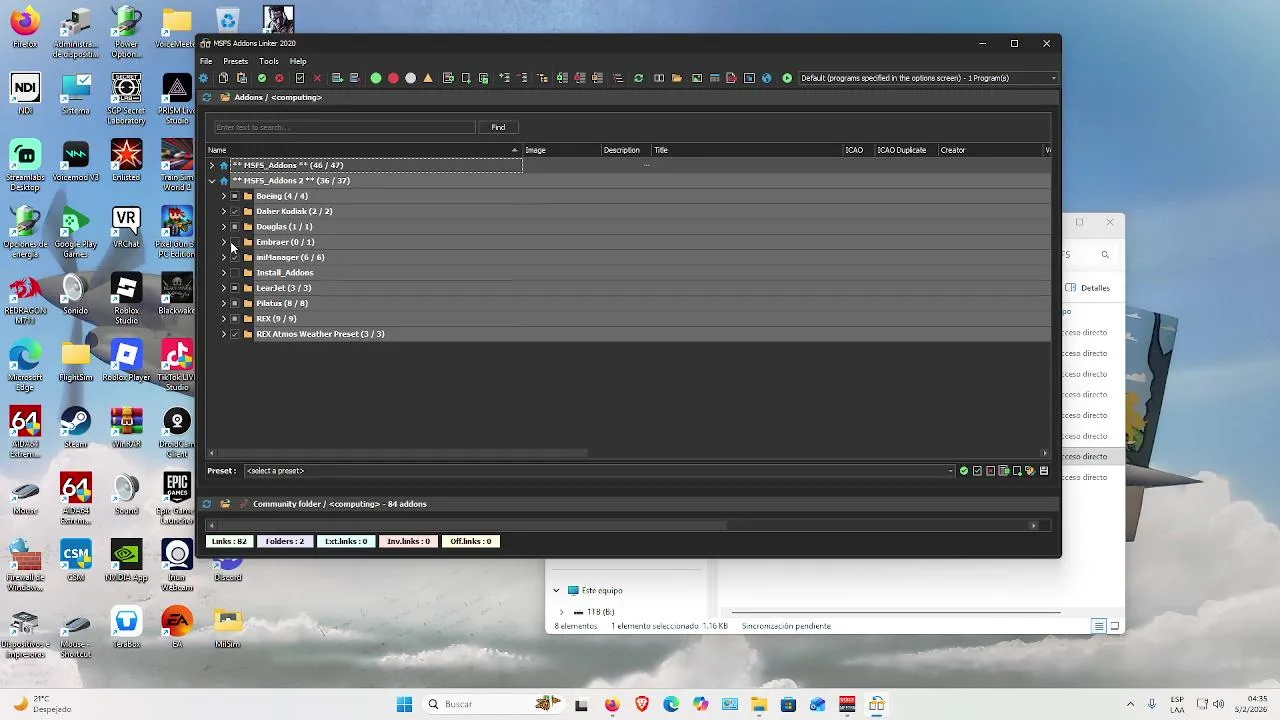Viewport: 1280px width, 720px height.
Task: Toggle the Install_Addons checkbox
Action: pyautogui.click(x=235, y=273)
